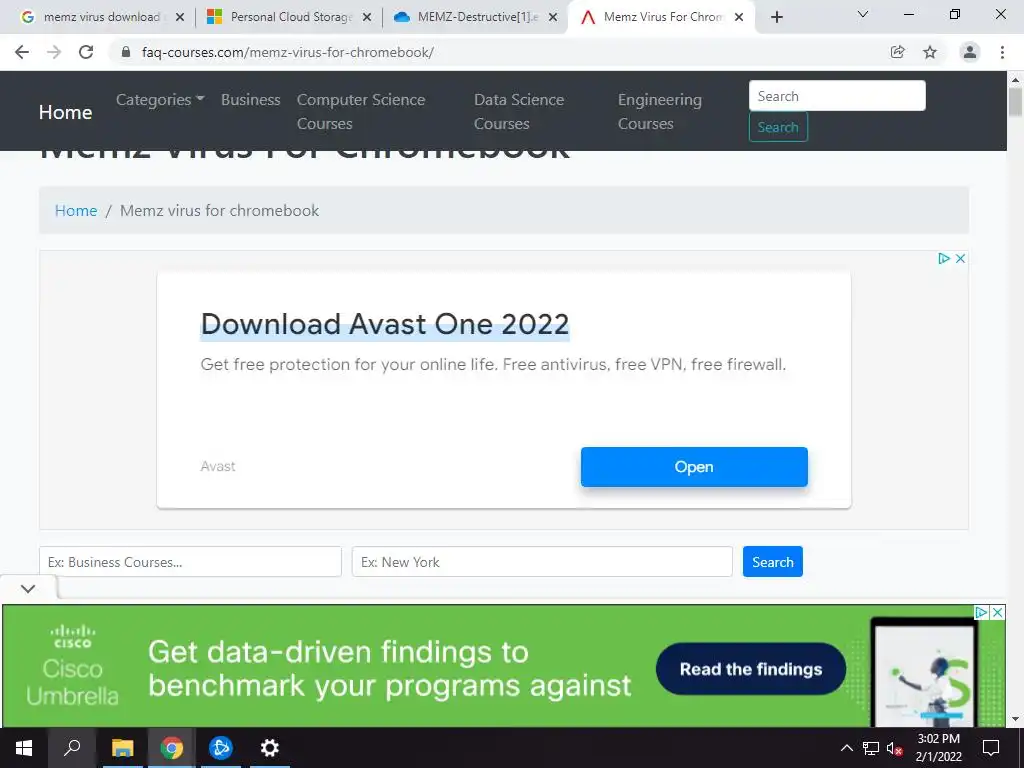This screenshot has width=1024, height=768.
Task: Open File Explorer from taskbar
Action: (122, 748)
